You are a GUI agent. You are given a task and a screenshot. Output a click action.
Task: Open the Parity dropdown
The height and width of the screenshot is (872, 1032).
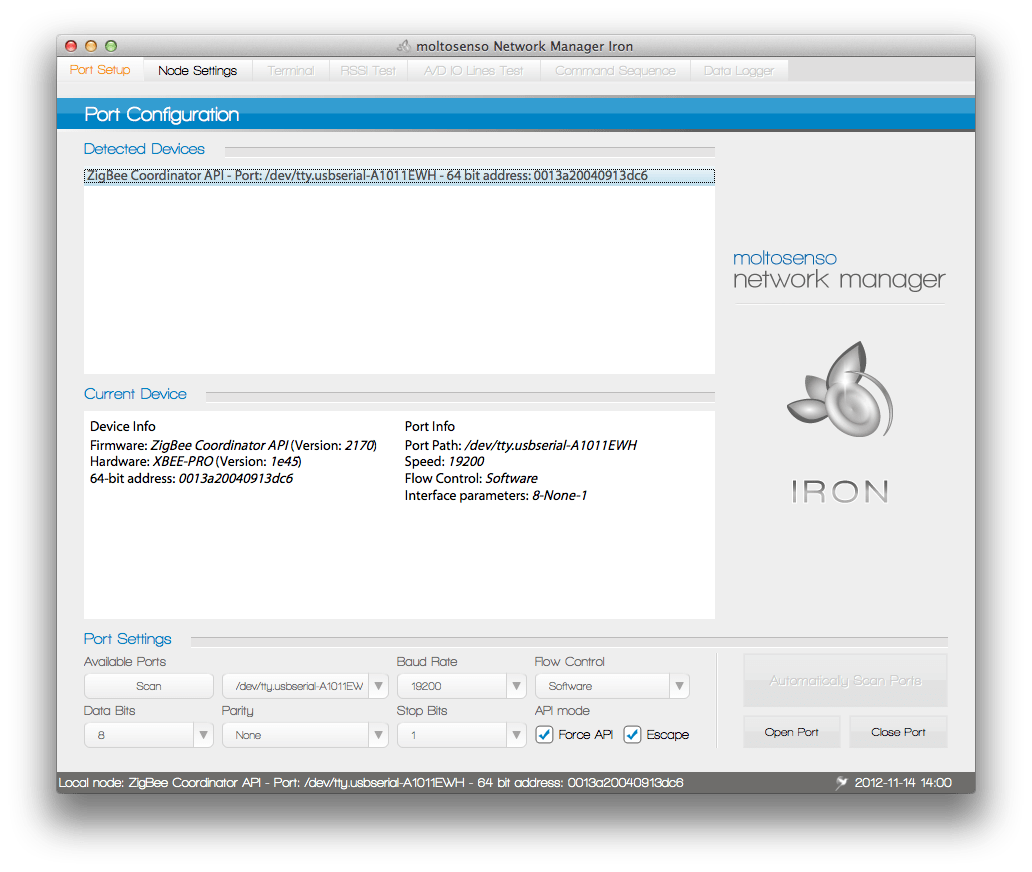(x=305, y=734)
